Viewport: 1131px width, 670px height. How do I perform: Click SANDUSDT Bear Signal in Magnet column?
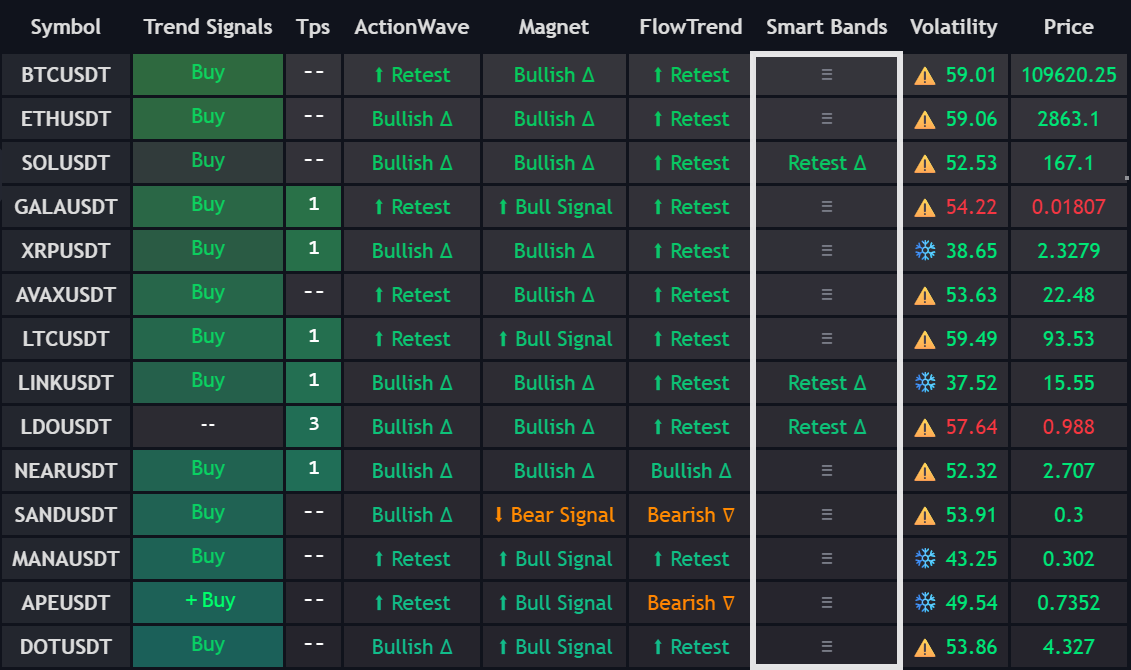(554, 515)
